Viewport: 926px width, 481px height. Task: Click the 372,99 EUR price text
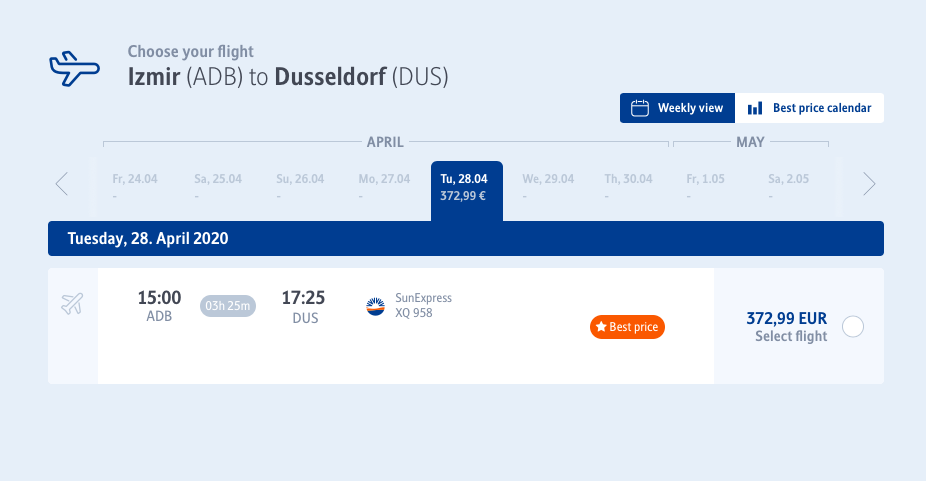pyautogui.click(x=787, y=318)
